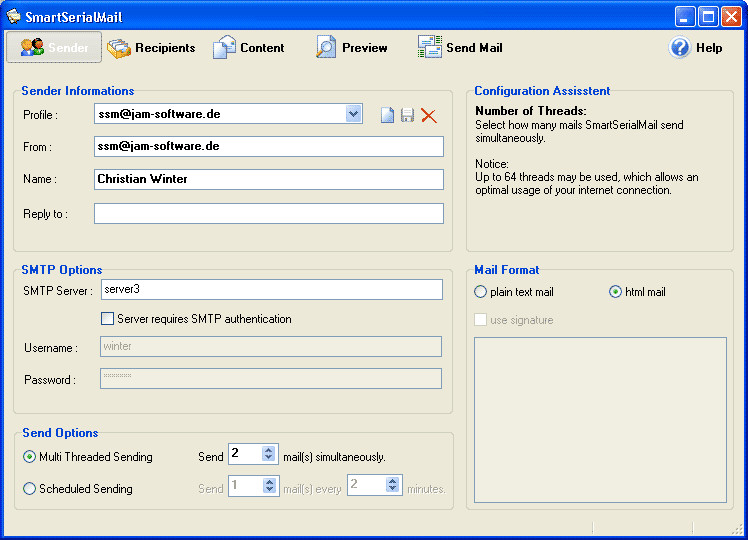Select plain text mail format
The image size is (748, 540).
coord(480,291)
